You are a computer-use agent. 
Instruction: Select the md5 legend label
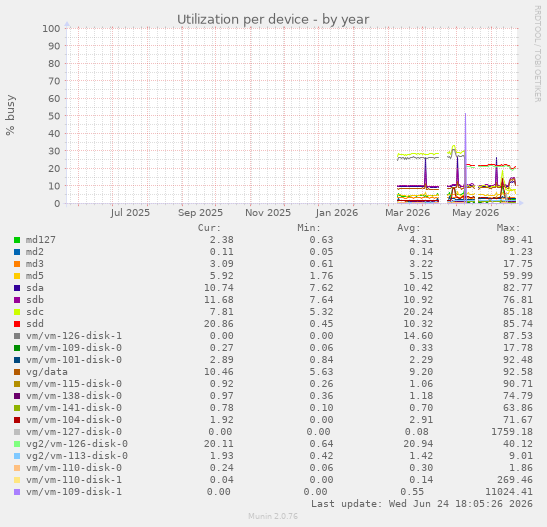(35, 276)
